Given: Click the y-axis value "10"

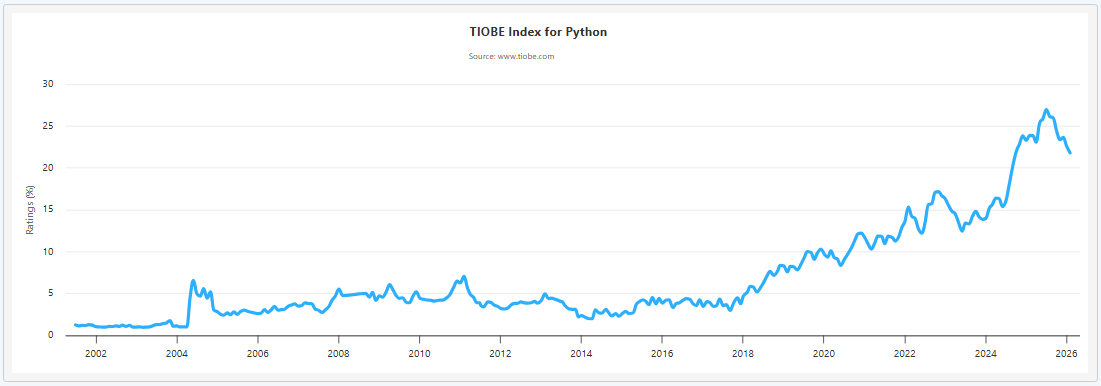Looking at the screenshot, I should click(49, 251).
